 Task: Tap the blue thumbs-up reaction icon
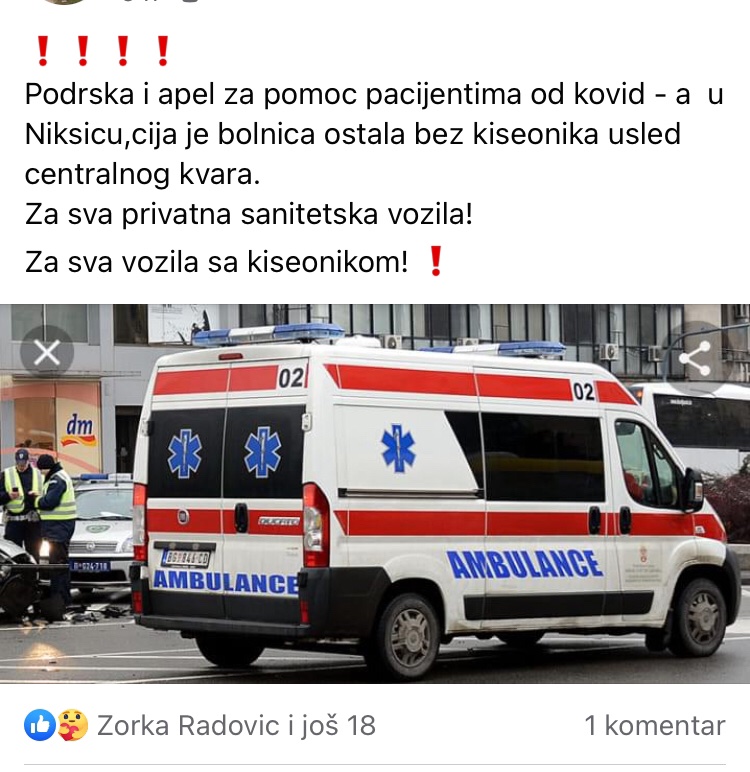(x=40, y=725)
